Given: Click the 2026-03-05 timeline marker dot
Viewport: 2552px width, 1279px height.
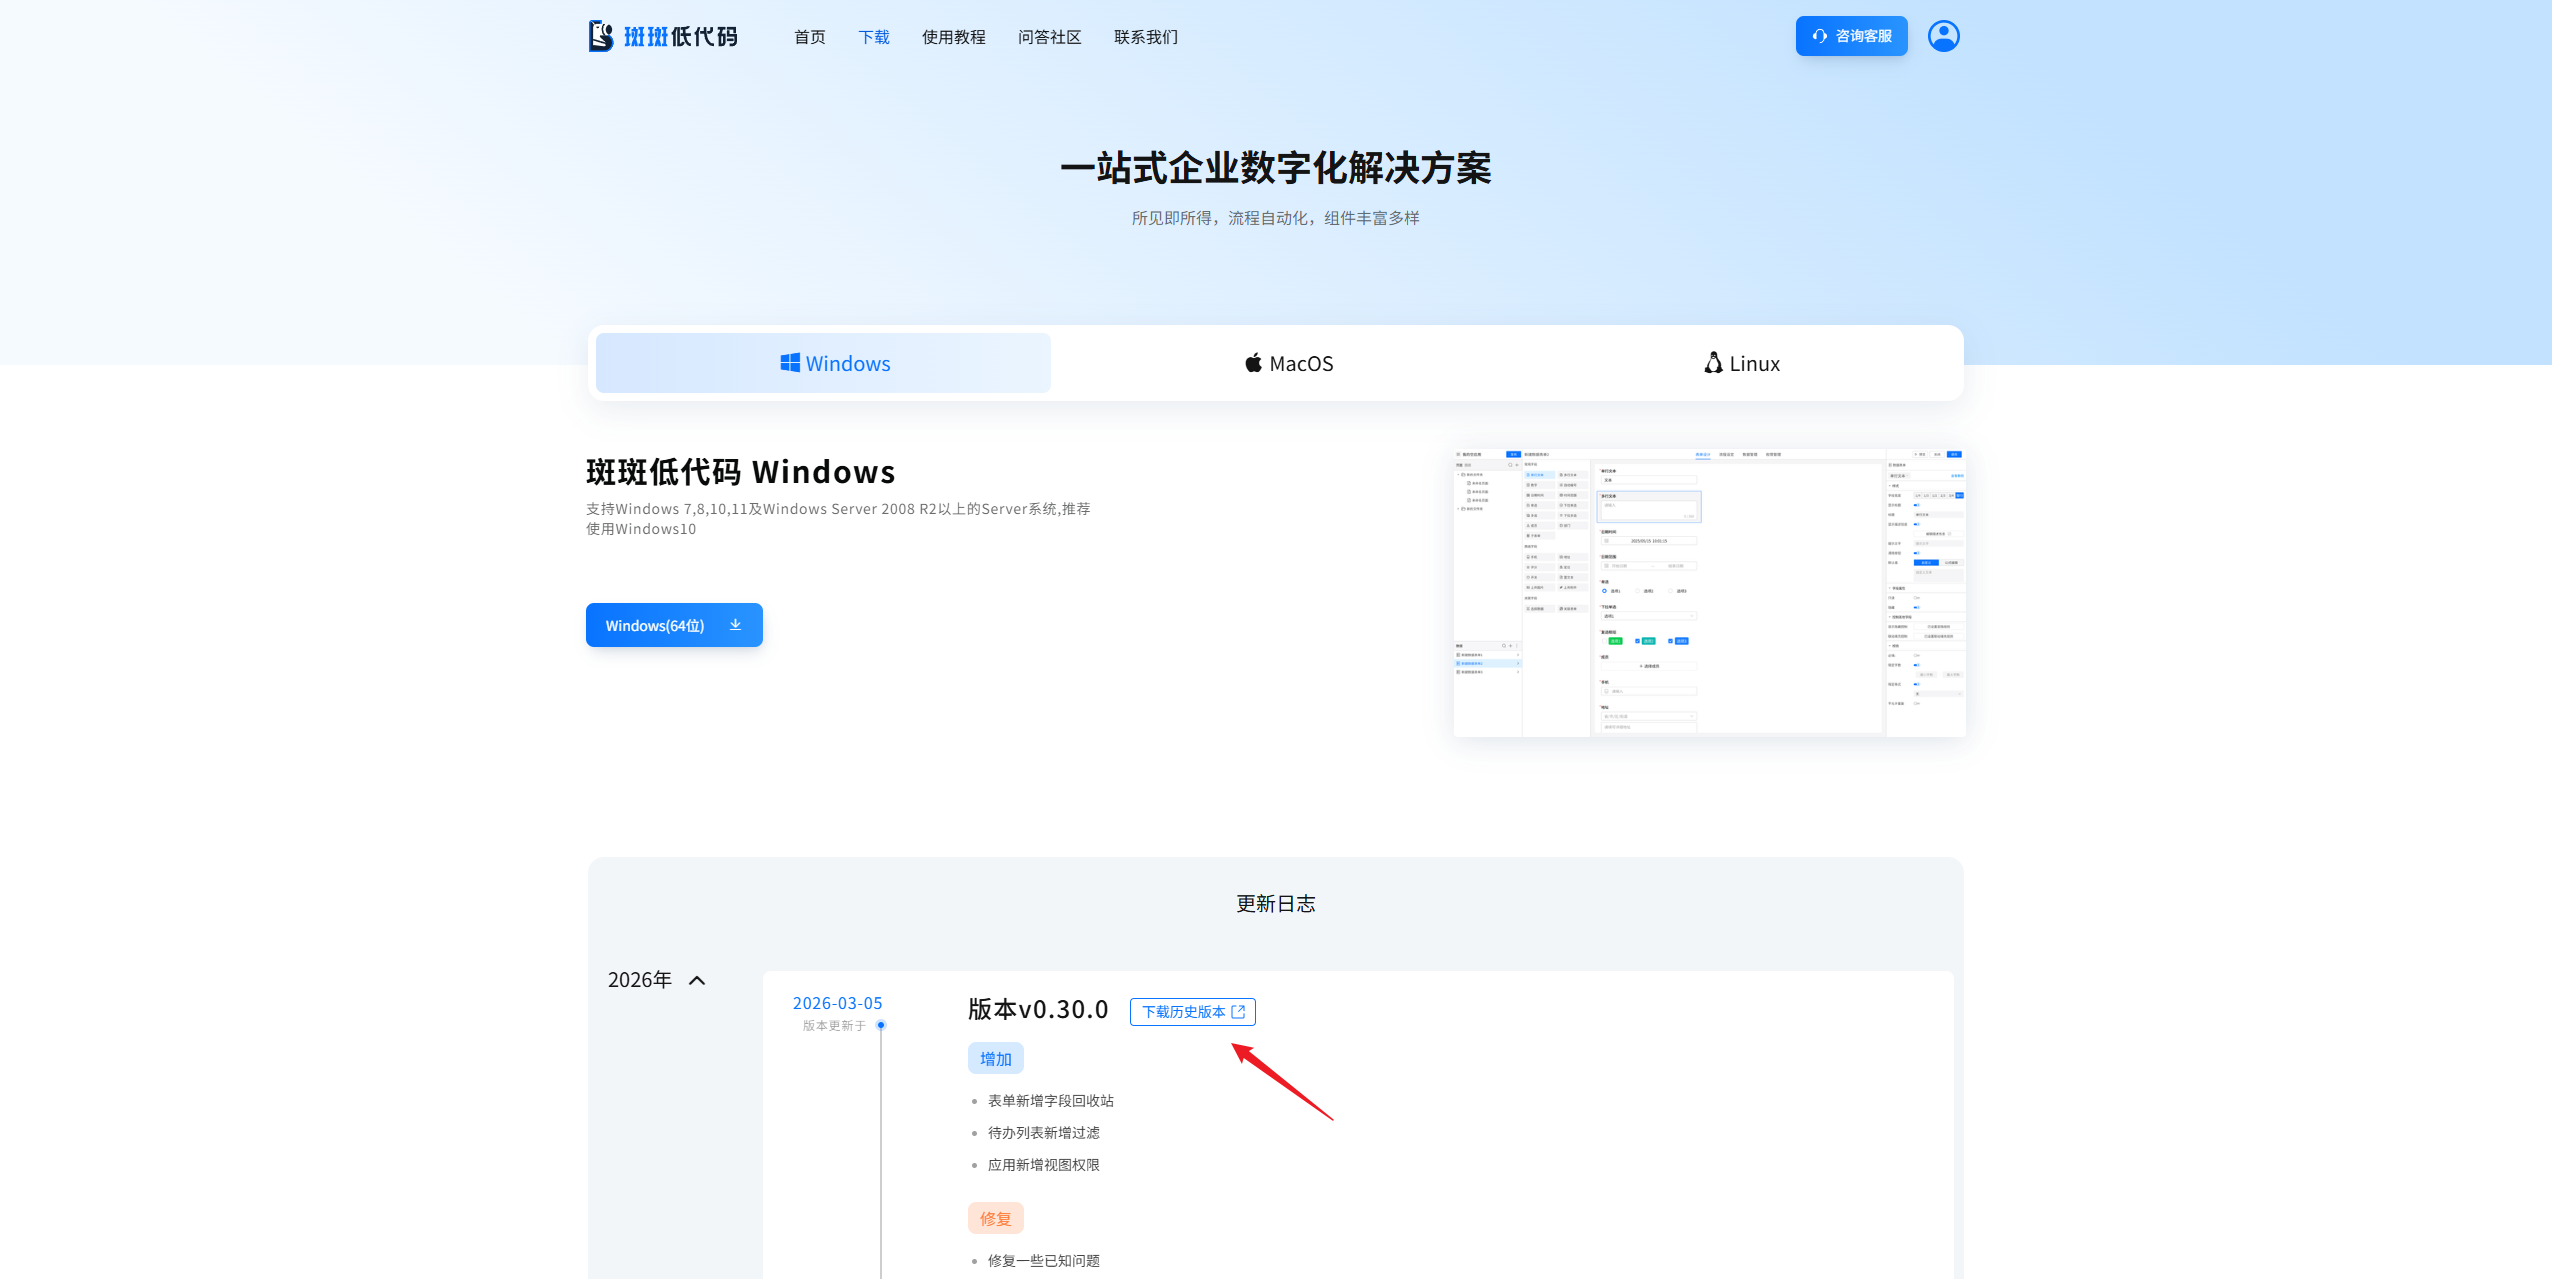Looking at the screenshot, I should click(881, 1025).
